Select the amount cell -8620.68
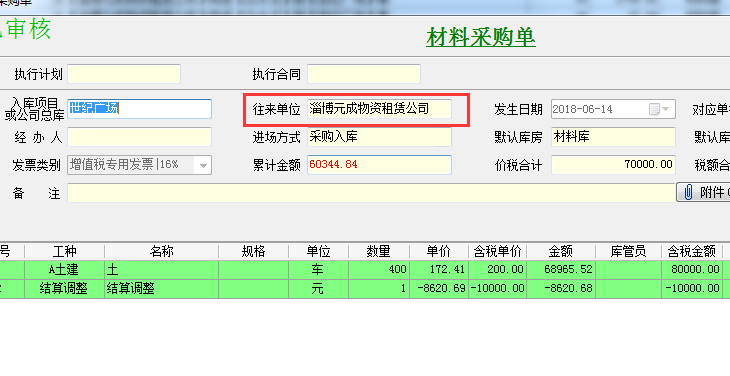 561,289
